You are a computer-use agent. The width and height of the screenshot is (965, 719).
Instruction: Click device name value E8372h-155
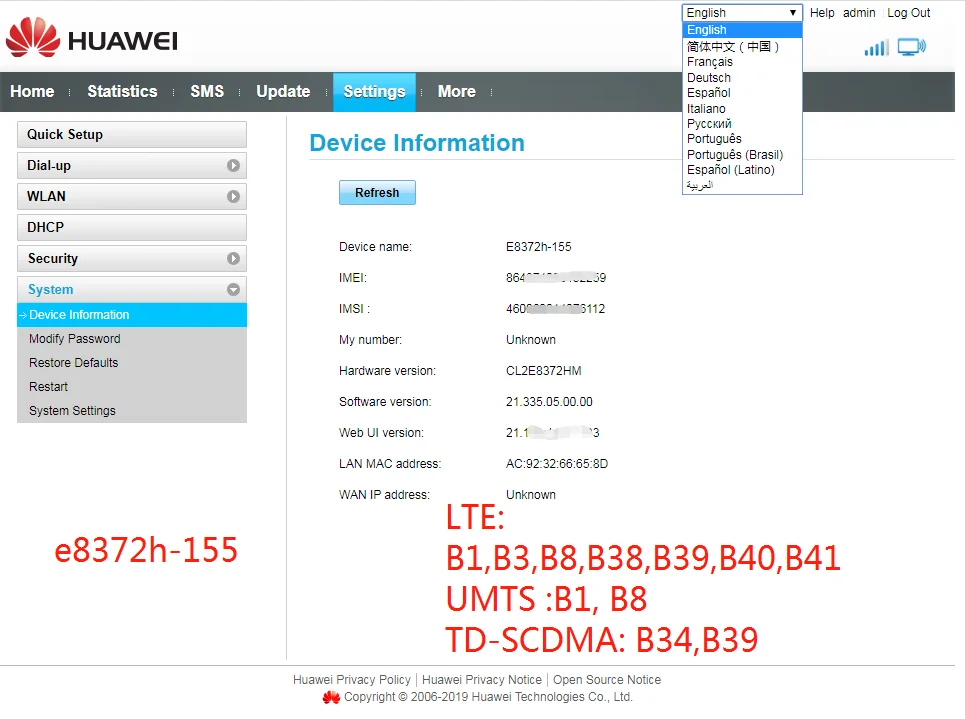(539, 247)
